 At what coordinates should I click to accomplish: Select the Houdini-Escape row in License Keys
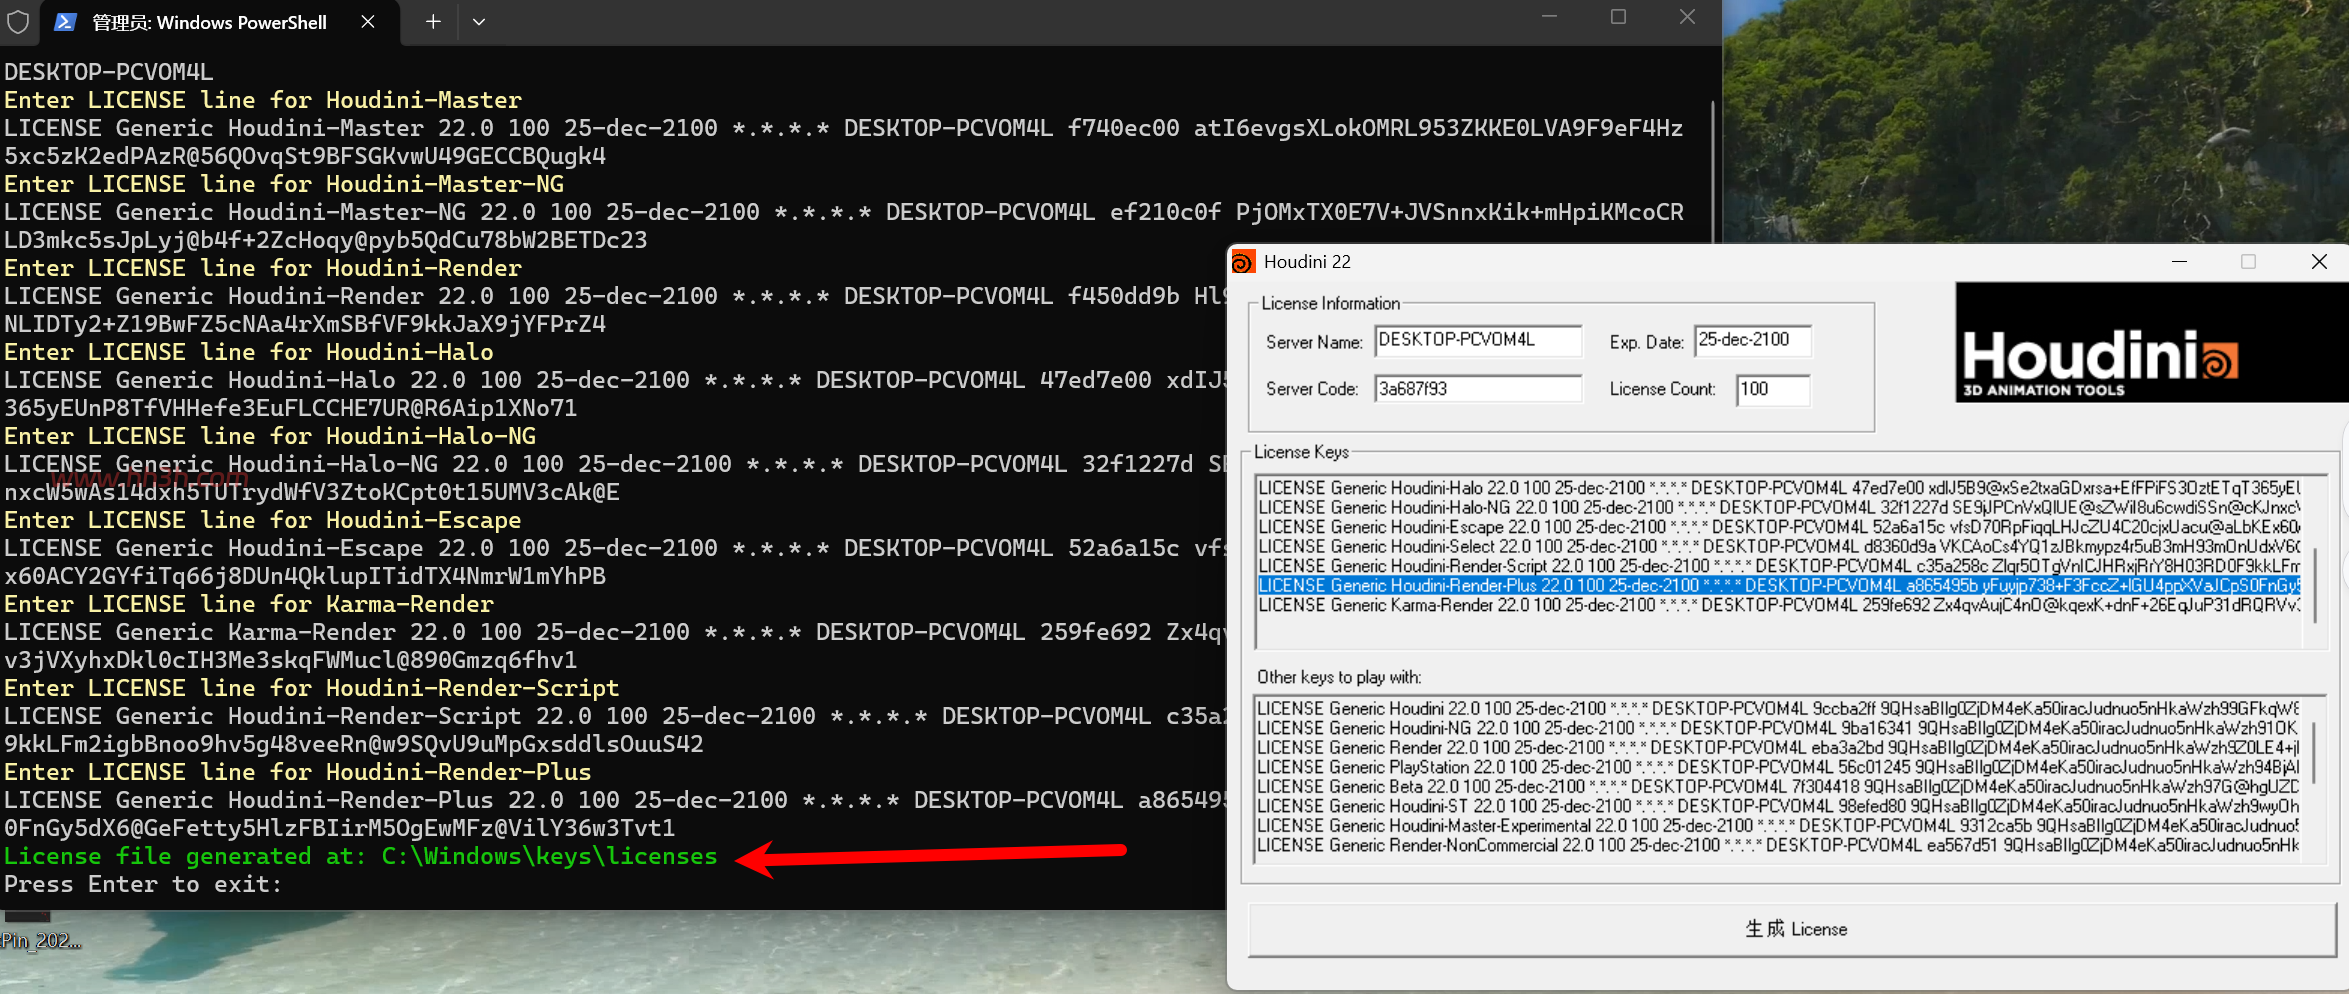[x=1779, y=527]
